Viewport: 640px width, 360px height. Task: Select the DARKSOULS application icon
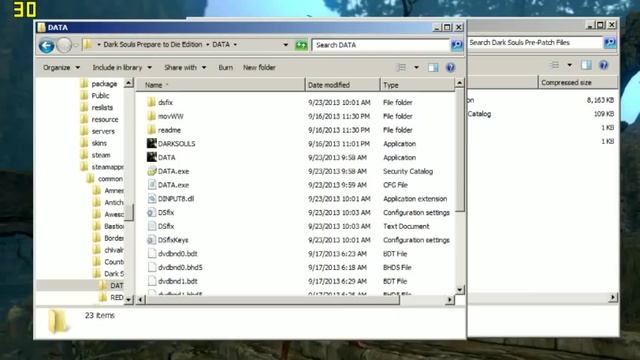(x=151, y=143)
